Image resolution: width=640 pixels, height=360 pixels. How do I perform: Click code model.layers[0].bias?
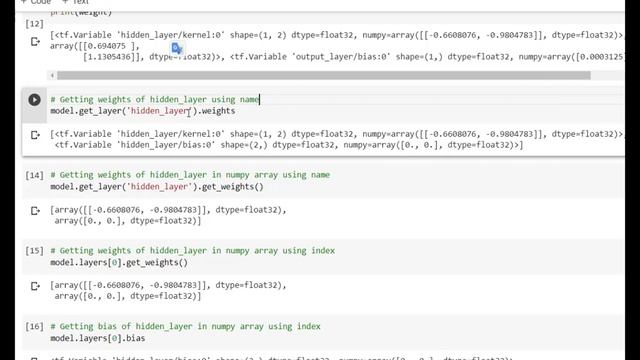coord(98,338)
